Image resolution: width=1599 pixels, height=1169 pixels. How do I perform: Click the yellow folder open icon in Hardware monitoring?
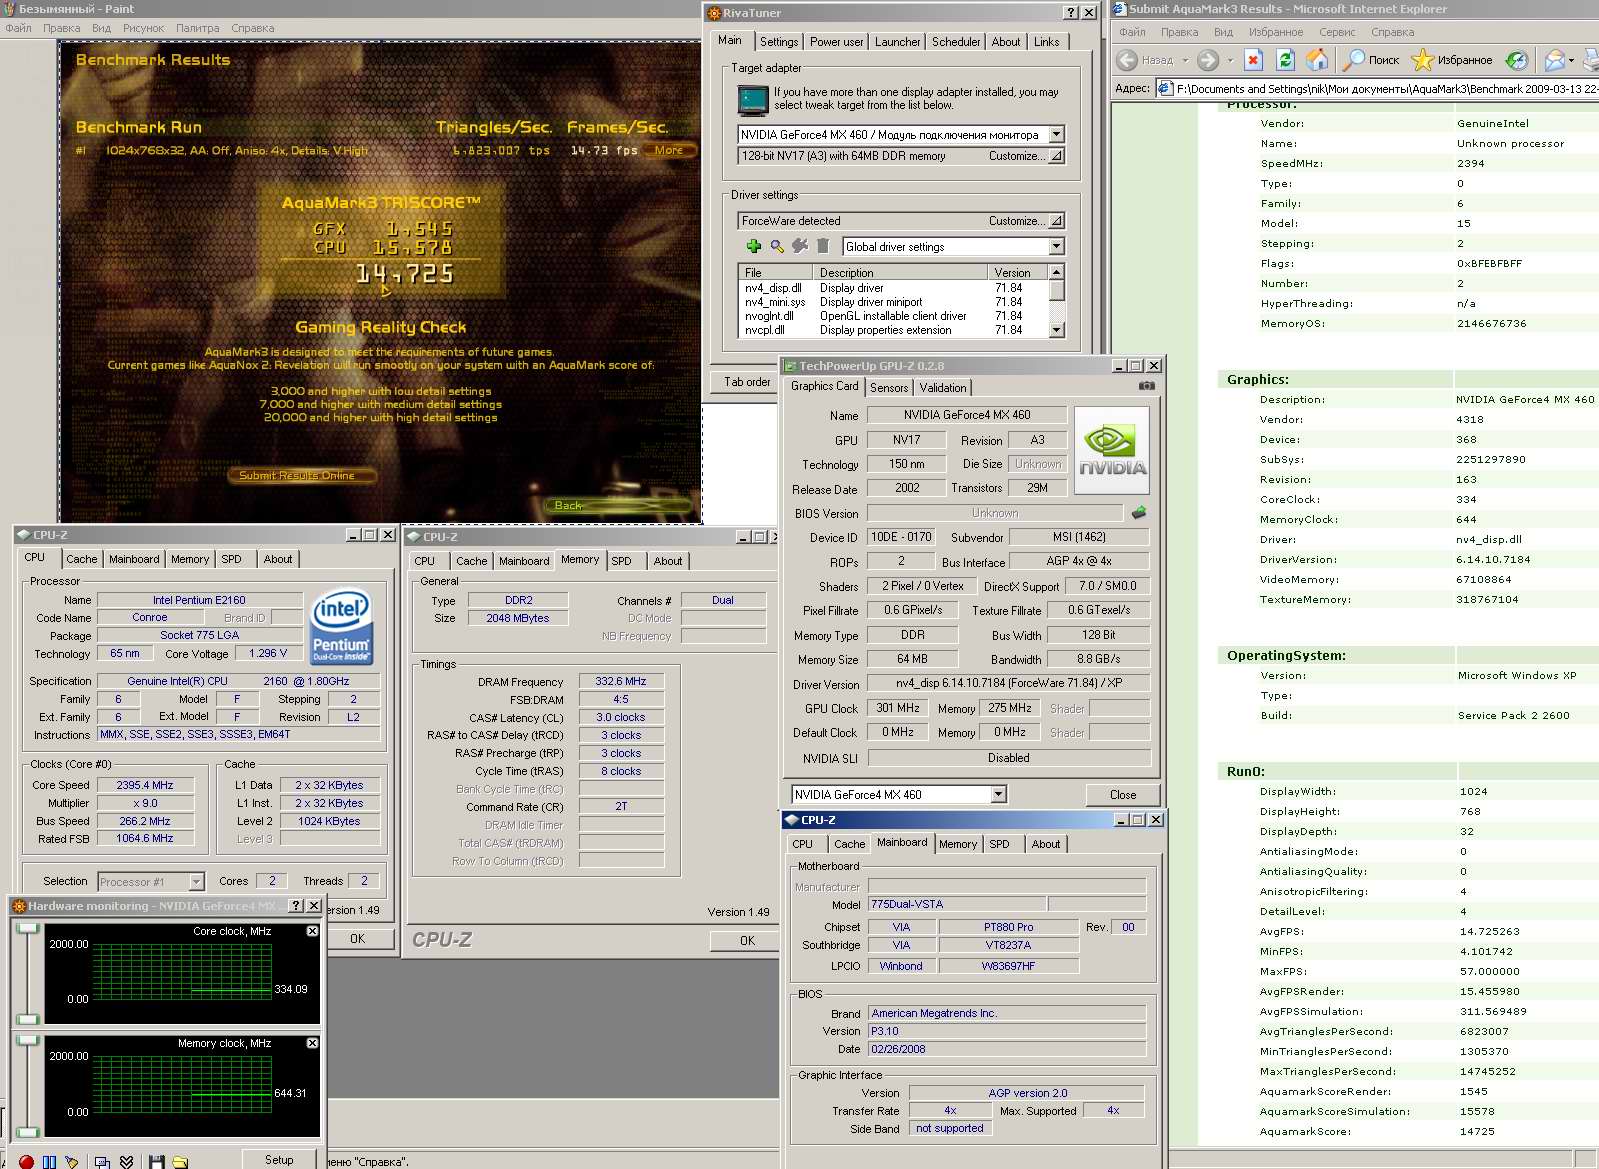(x=180, y=1161)
